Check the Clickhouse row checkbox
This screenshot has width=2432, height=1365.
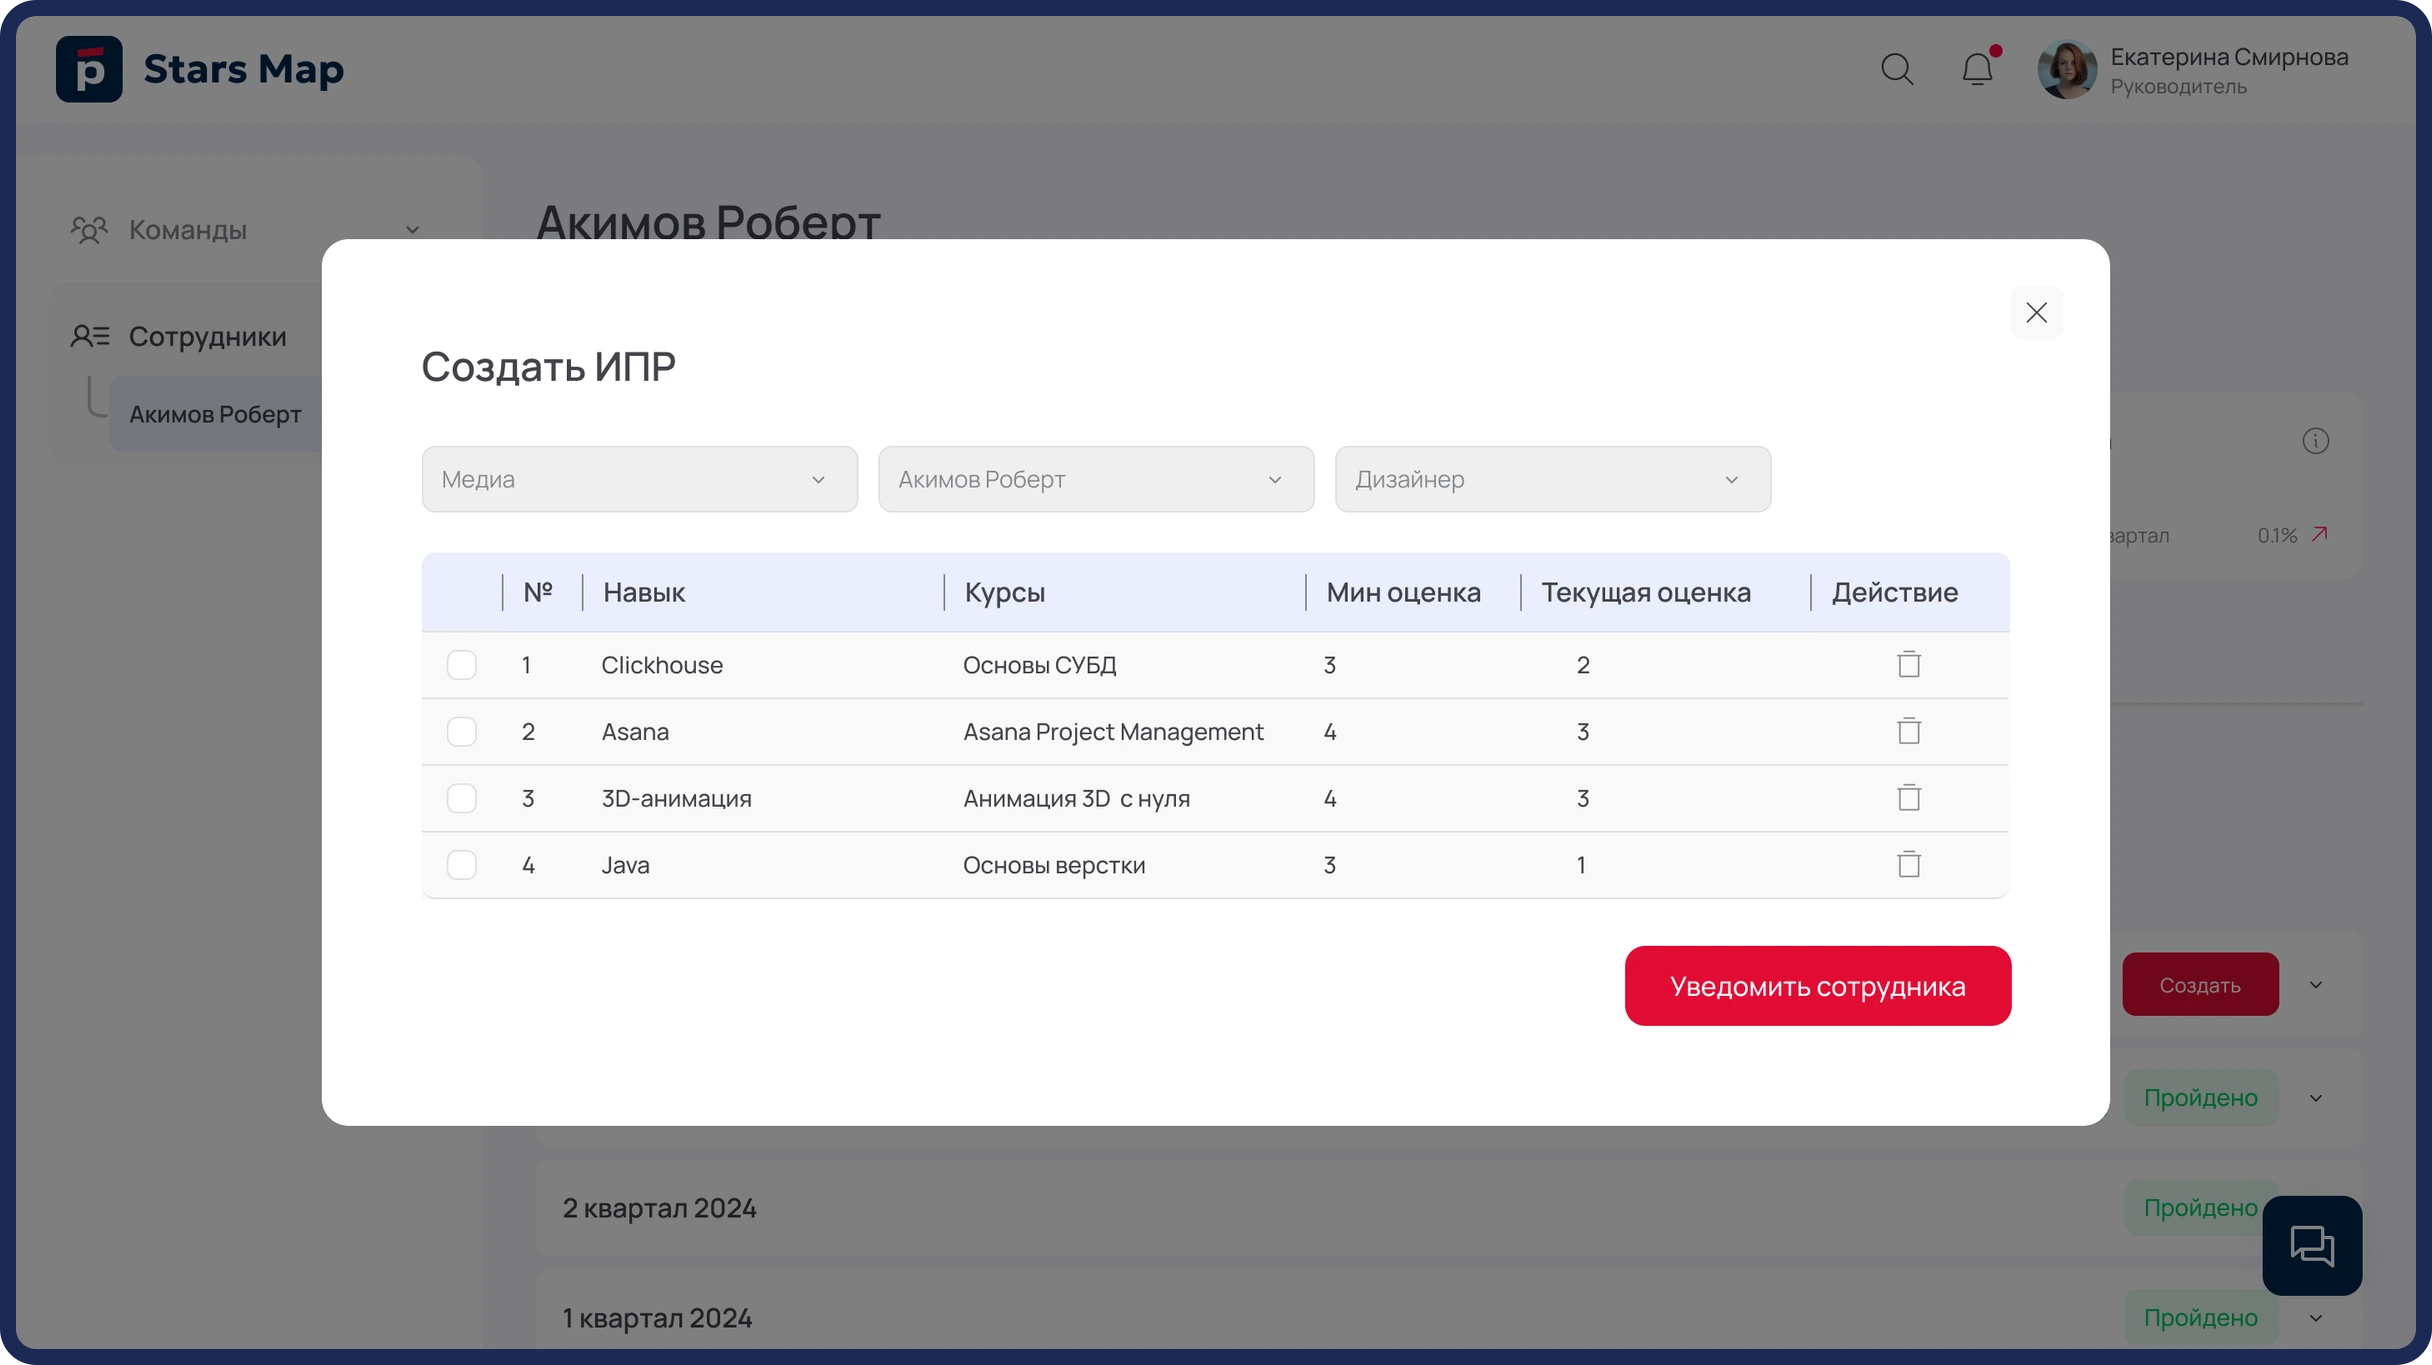(461, 665)
